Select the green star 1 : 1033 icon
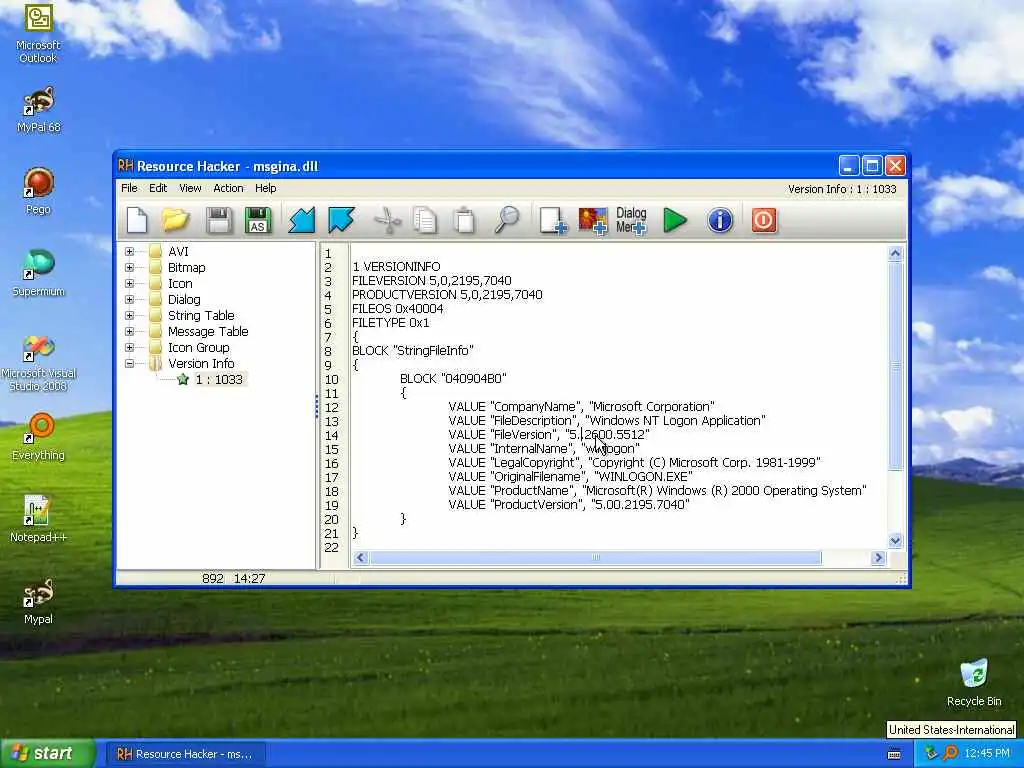 [183, 379]
